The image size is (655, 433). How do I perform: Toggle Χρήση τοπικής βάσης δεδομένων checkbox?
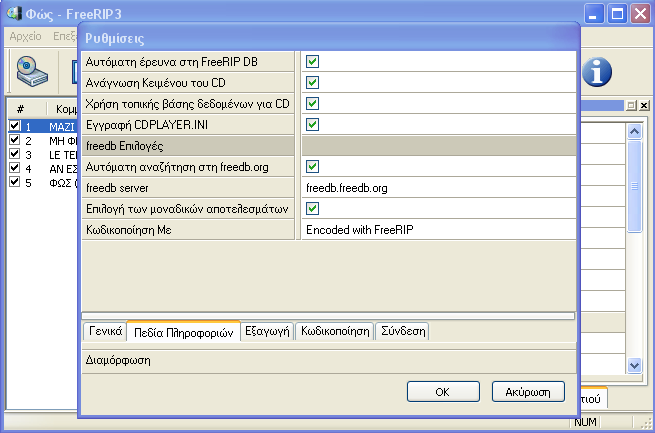click(x=312, y=103)
